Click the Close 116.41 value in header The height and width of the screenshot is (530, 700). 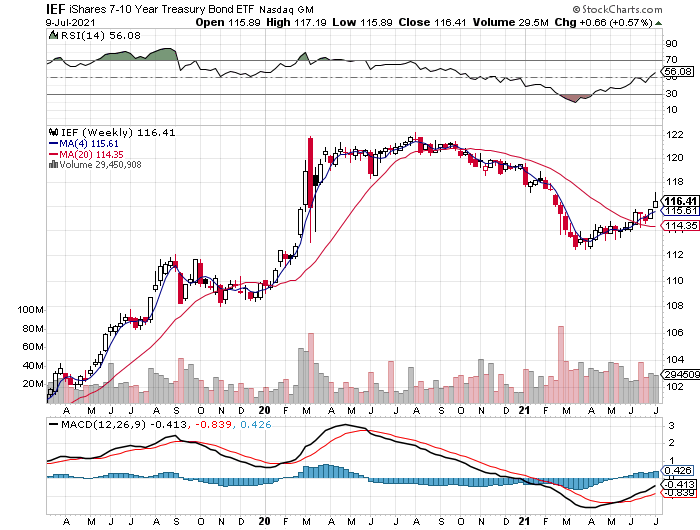[x=432, y=22]
